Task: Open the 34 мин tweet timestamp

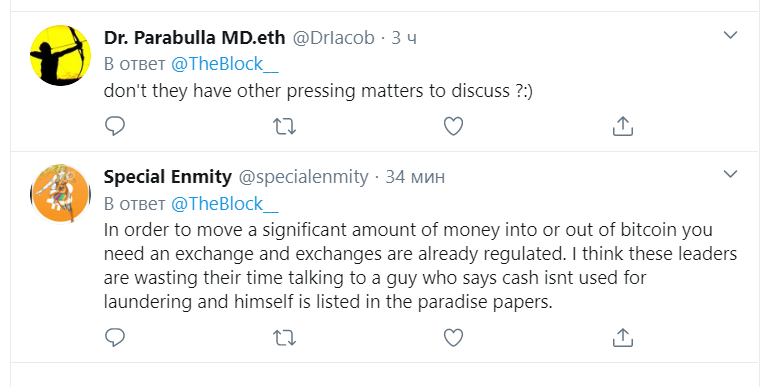Action: (415, 176)
